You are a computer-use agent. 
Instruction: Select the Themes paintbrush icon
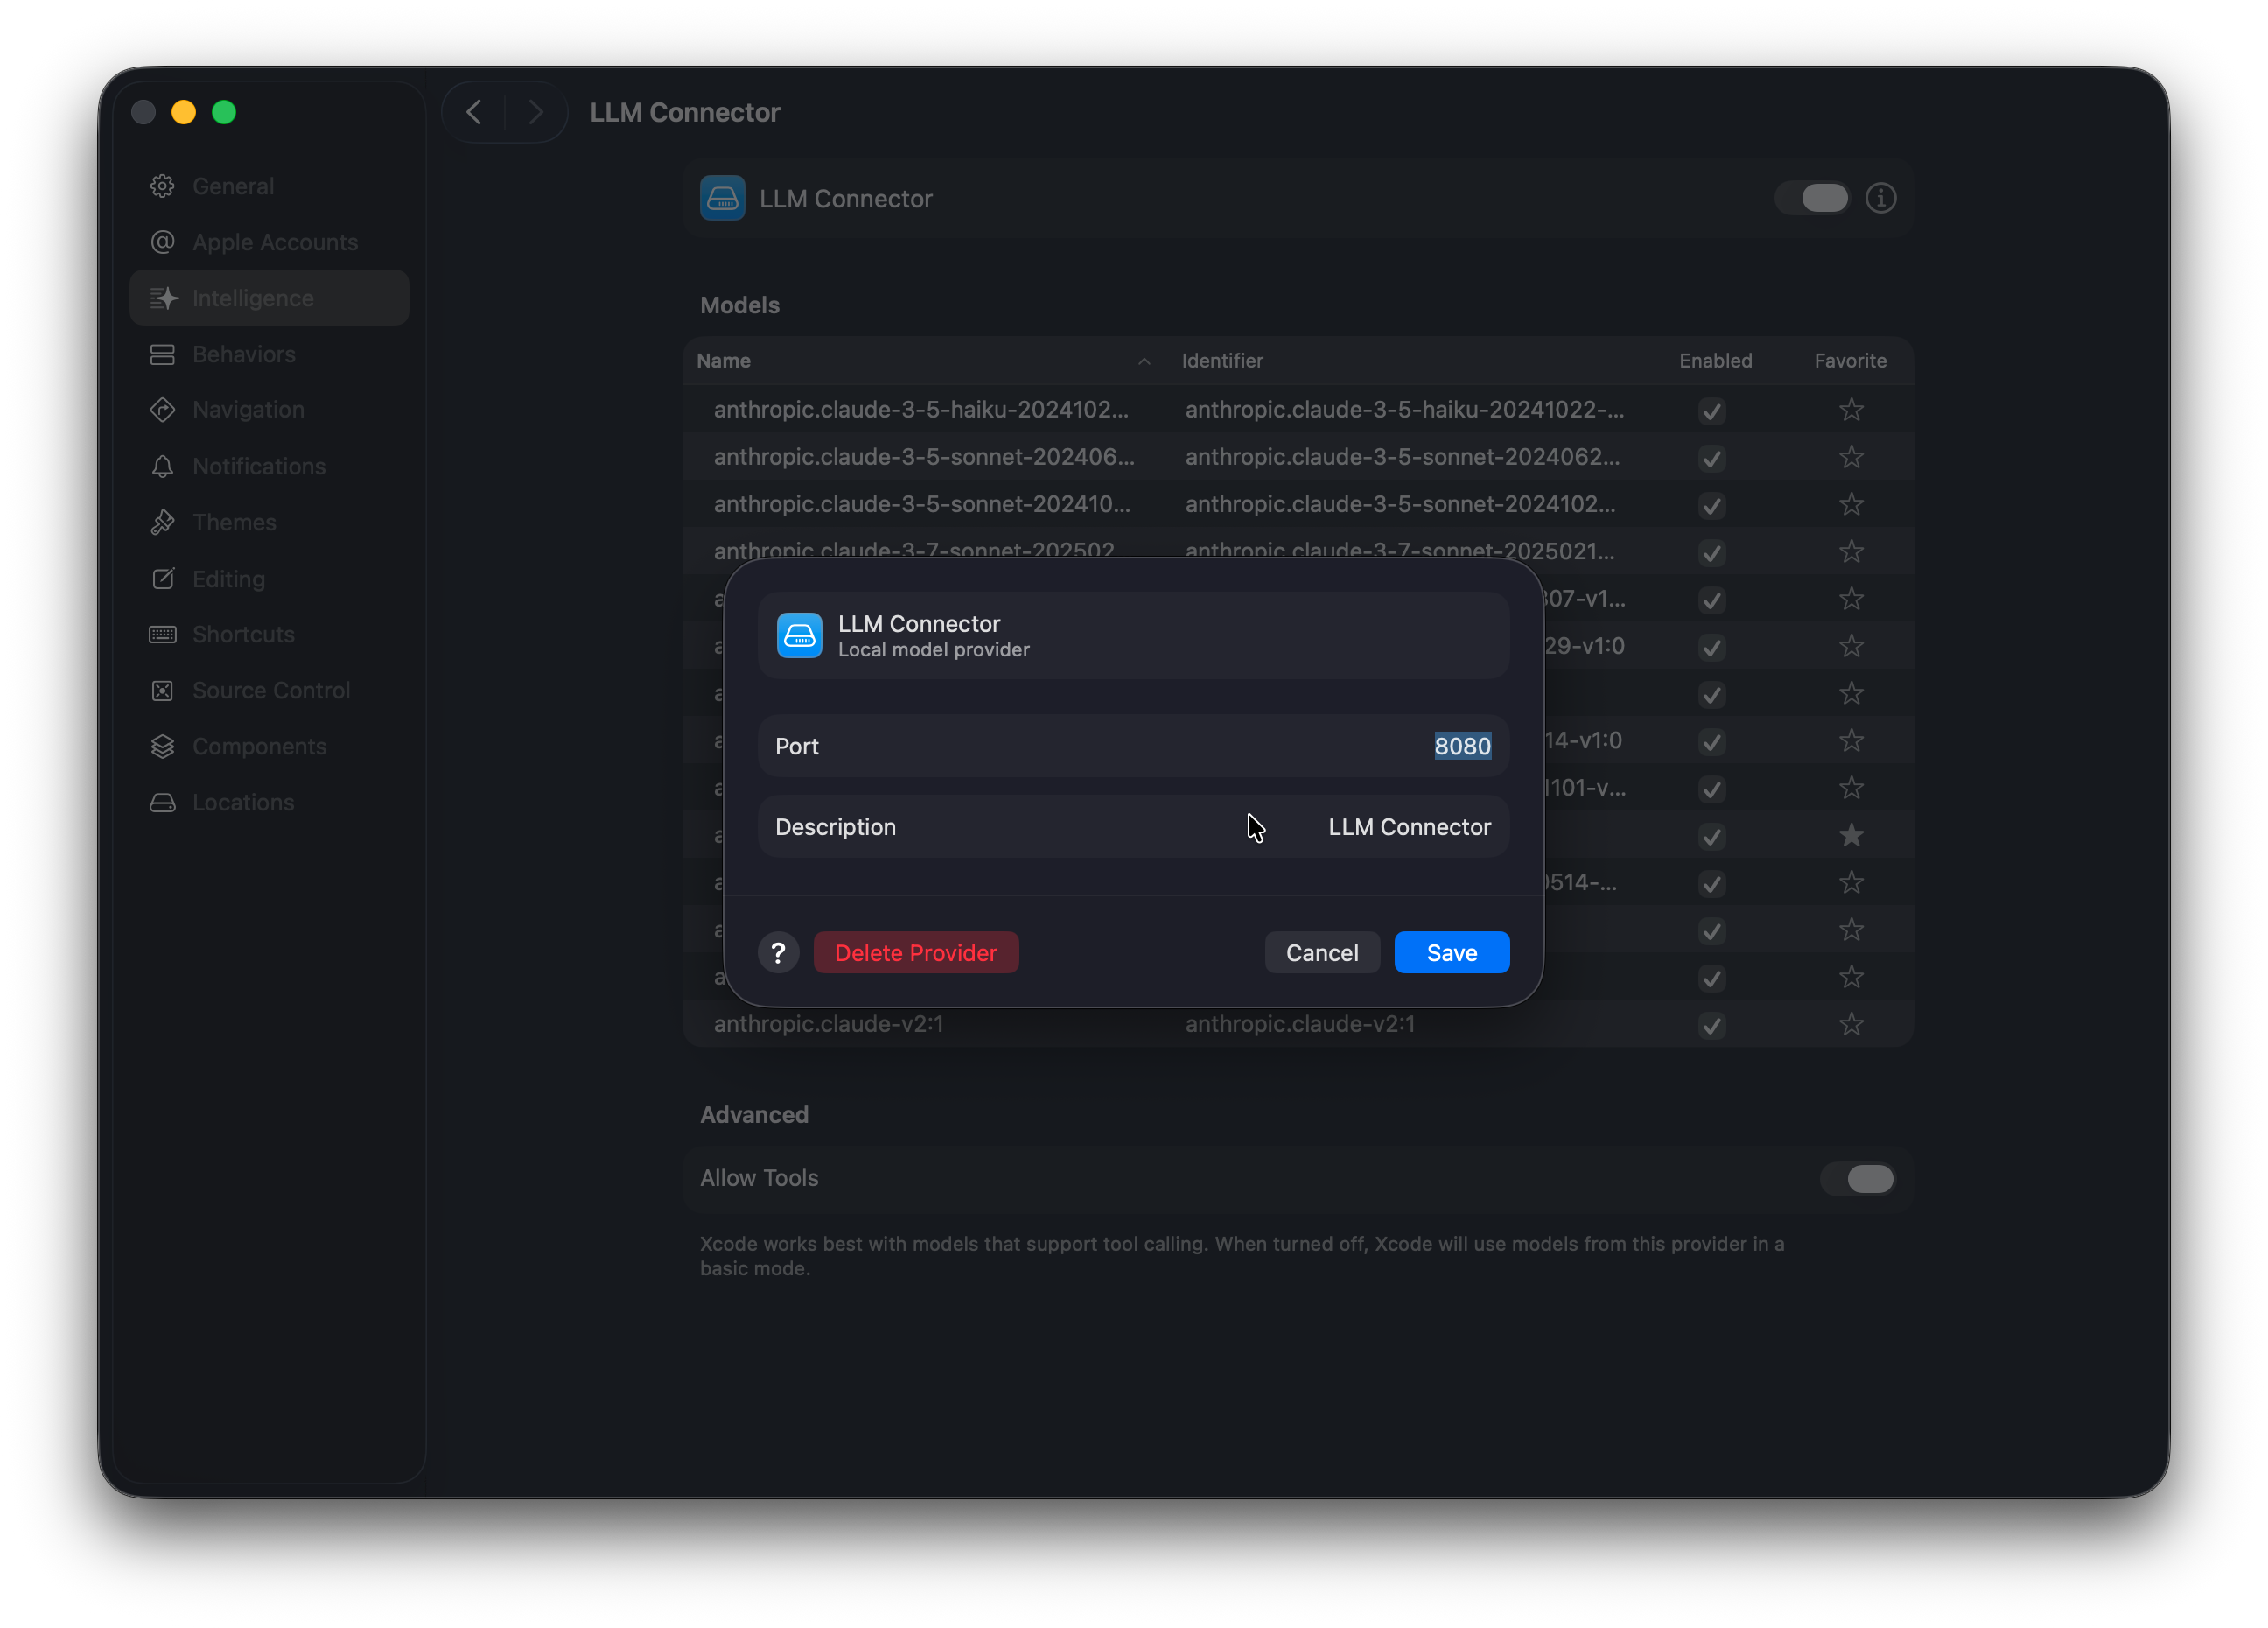[x=163, y=522]
